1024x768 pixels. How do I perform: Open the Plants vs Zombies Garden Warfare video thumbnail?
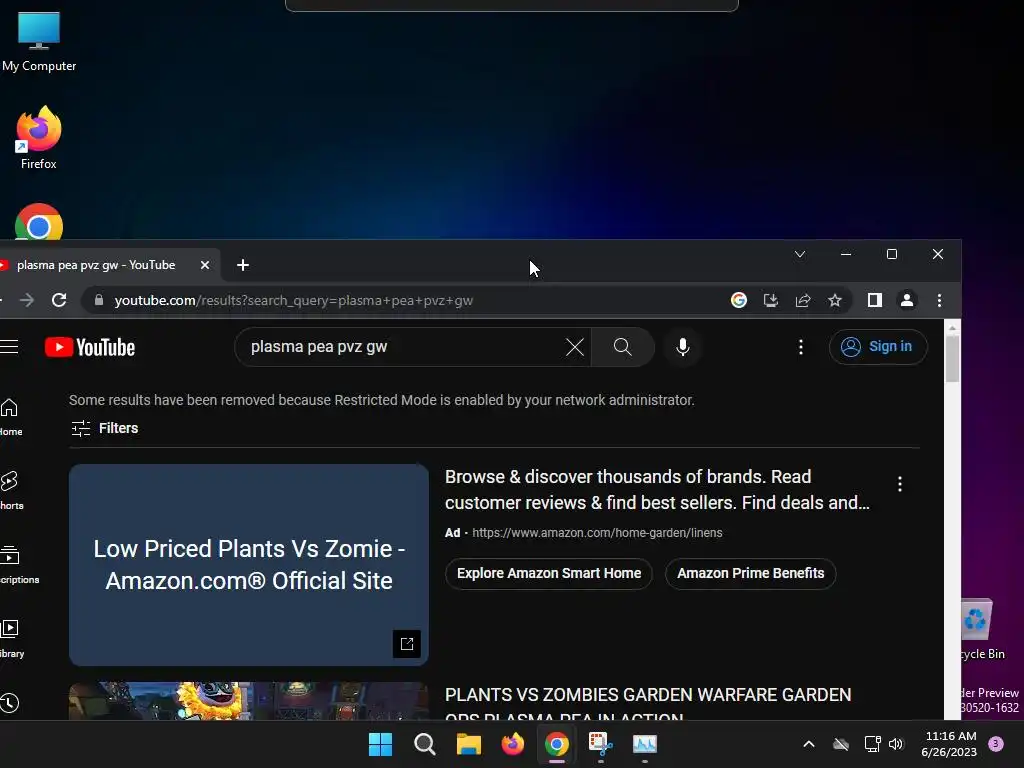click(x=249, y=701)
